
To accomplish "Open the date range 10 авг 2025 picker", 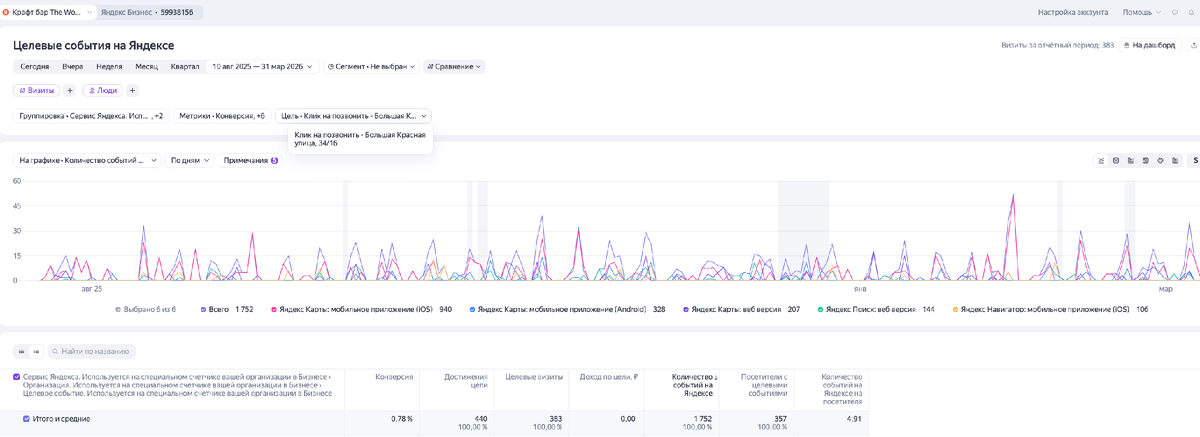I will point(263,66).
